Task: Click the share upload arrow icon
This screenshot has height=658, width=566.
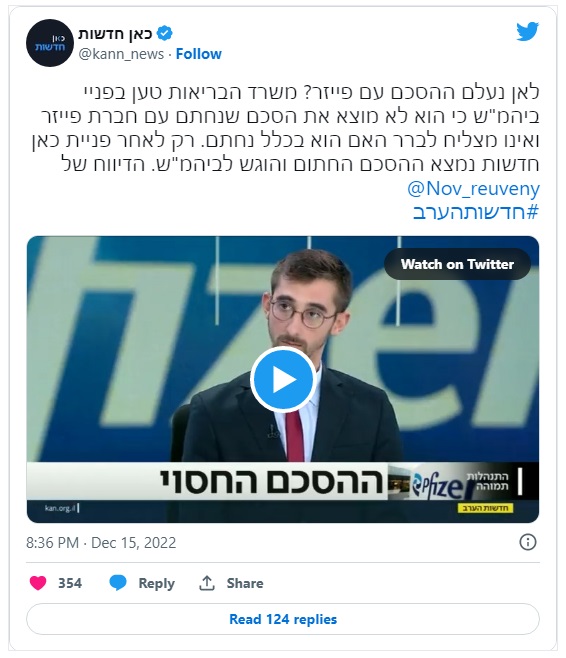Action: pos(206,583)
